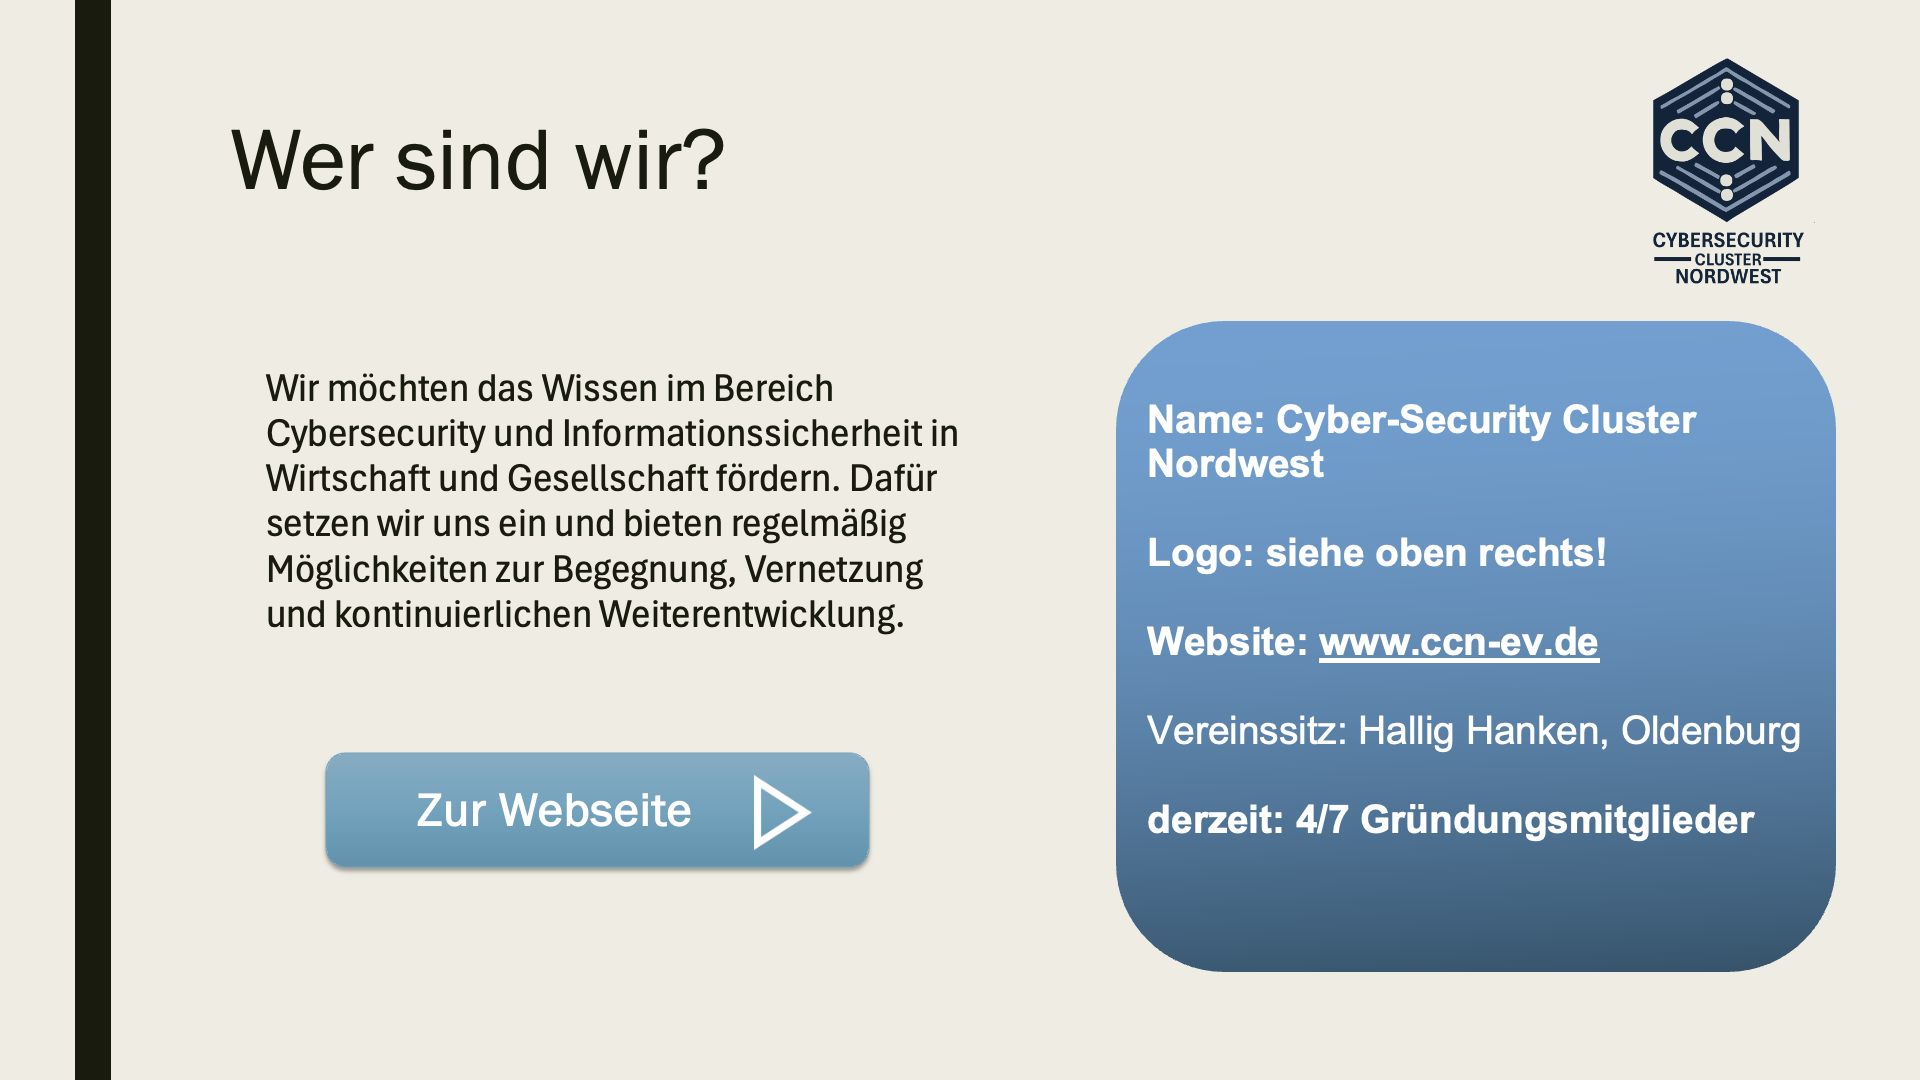Click the "Wer sind wir?" slide title
This screenshot has width=1920, height=1080.
477,160
